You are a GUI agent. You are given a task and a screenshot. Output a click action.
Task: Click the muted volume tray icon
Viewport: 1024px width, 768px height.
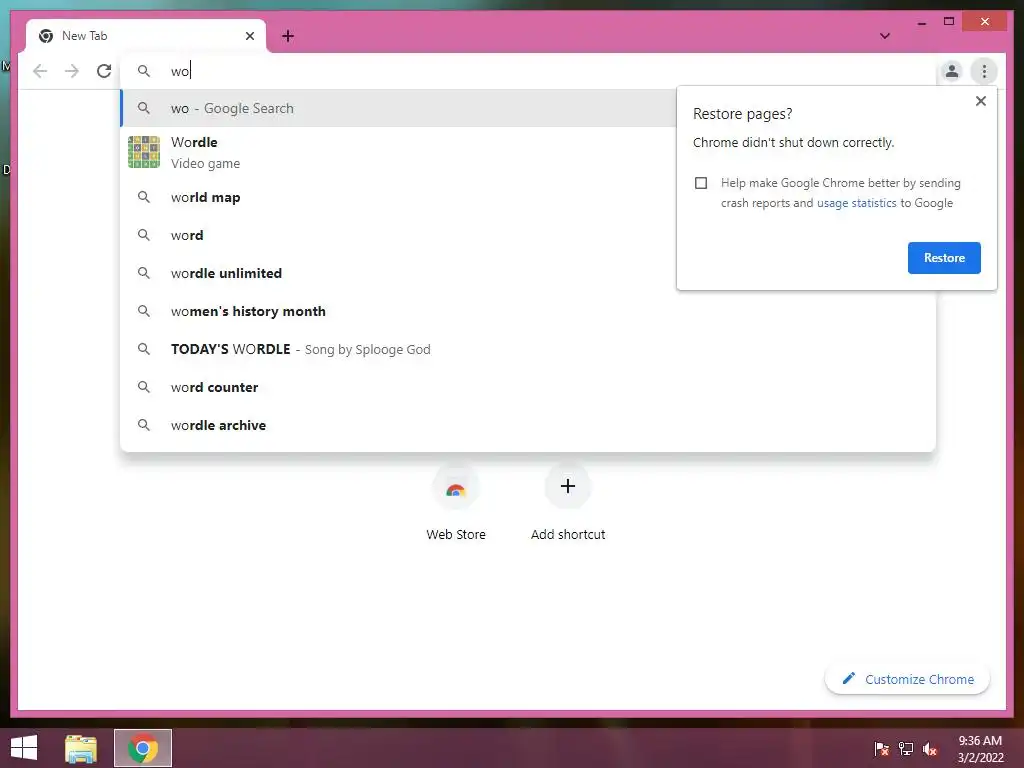[x=930, y=749]
